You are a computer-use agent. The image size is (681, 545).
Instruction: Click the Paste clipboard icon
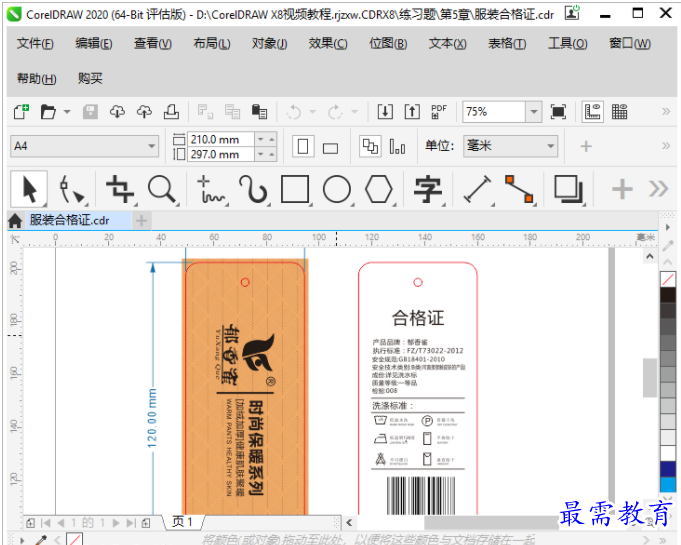(x=259, y=112)
